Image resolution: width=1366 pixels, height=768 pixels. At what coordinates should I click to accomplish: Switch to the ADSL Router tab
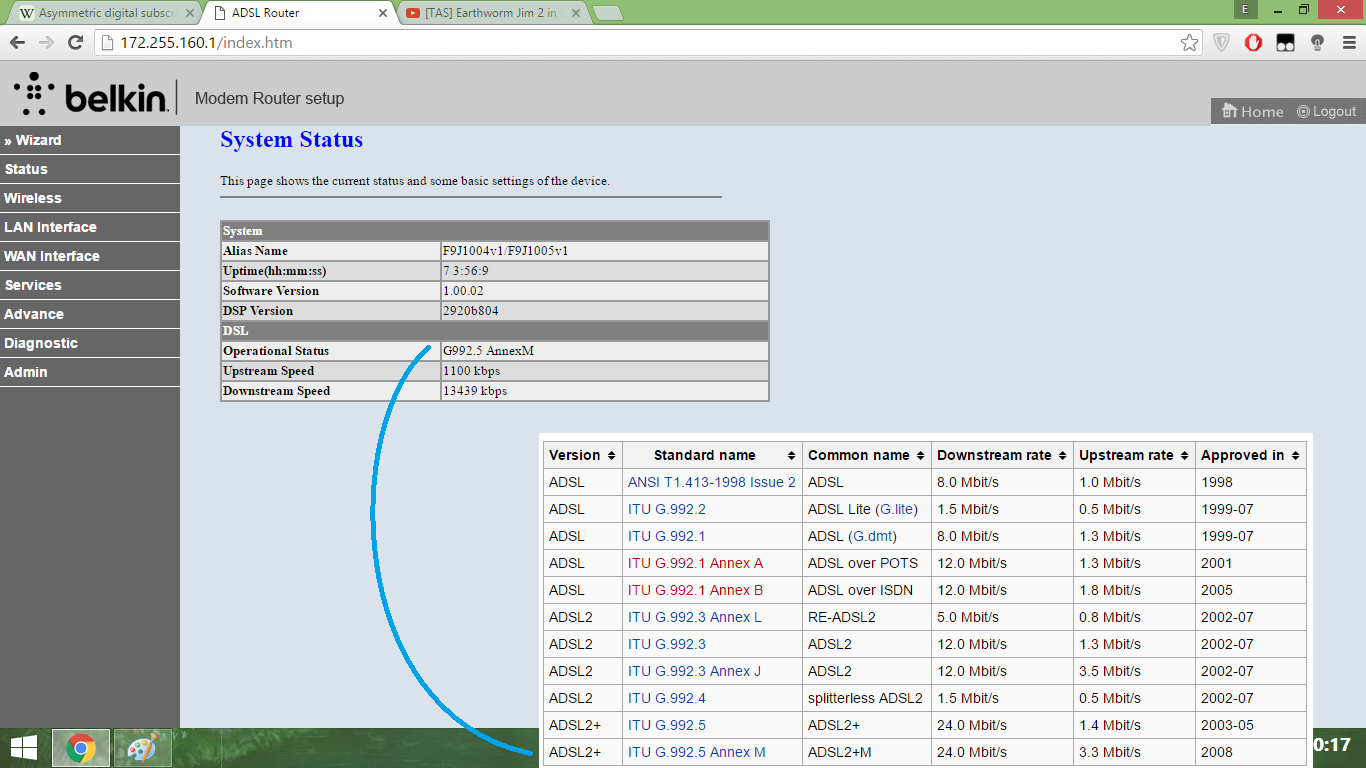[x=298, y=13]
